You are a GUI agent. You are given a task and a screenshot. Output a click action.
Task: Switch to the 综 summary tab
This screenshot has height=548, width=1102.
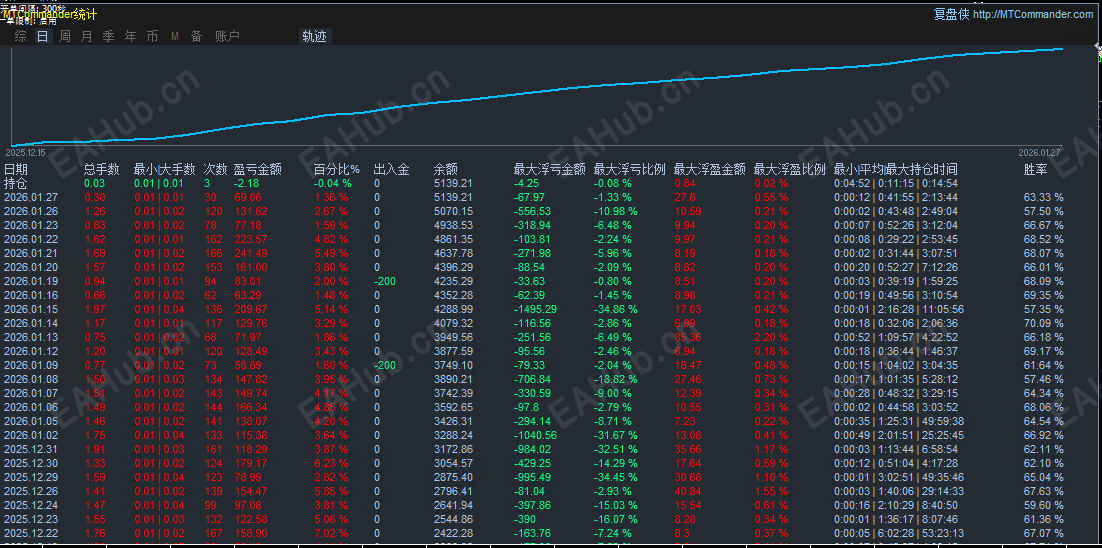(21, 37)
